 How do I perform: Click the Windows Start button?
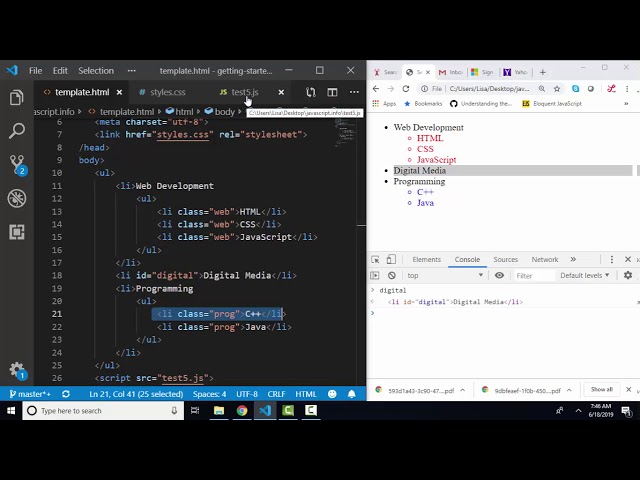click(11, 411)
